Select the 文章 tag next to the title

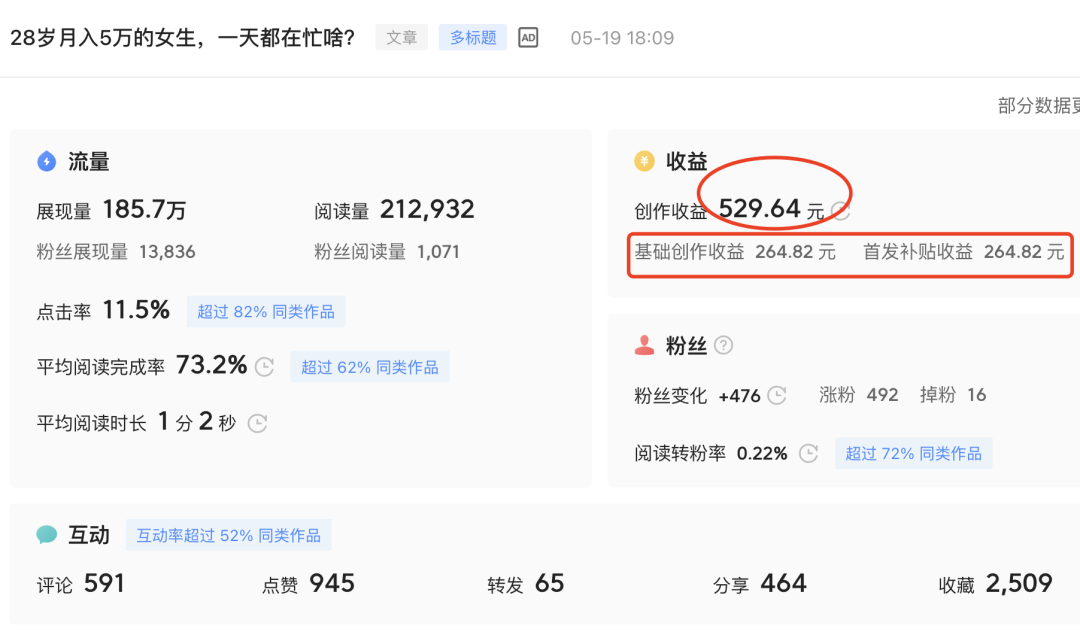click(x=402, y=38)
